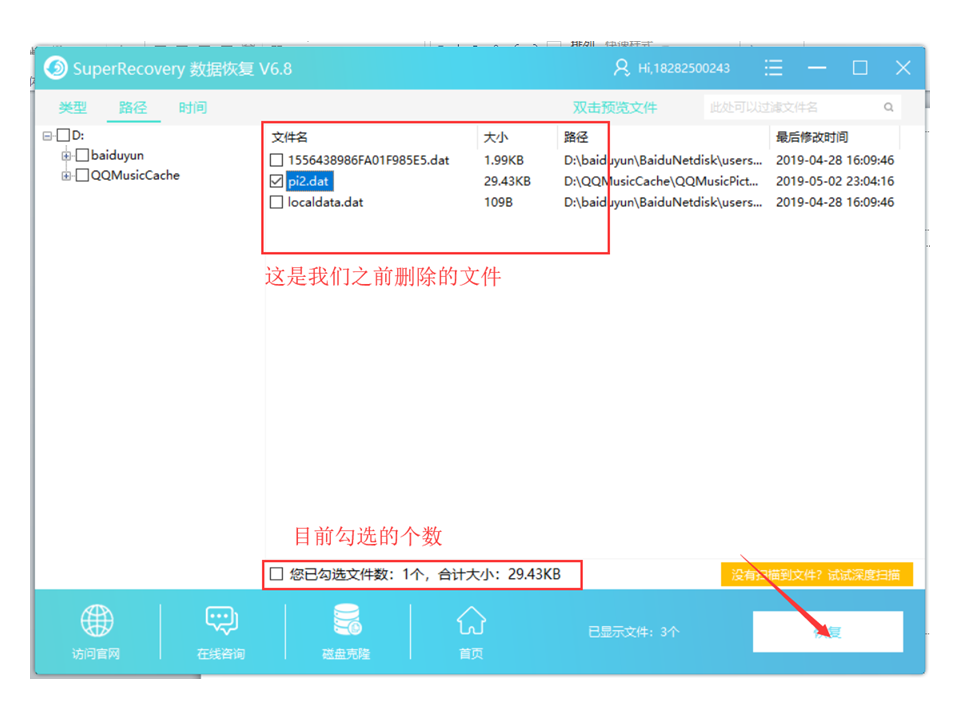The width and height of the screenshot is (960, 720).
Task: Click the 1.99KB size cell
Action: pos(504,160)
